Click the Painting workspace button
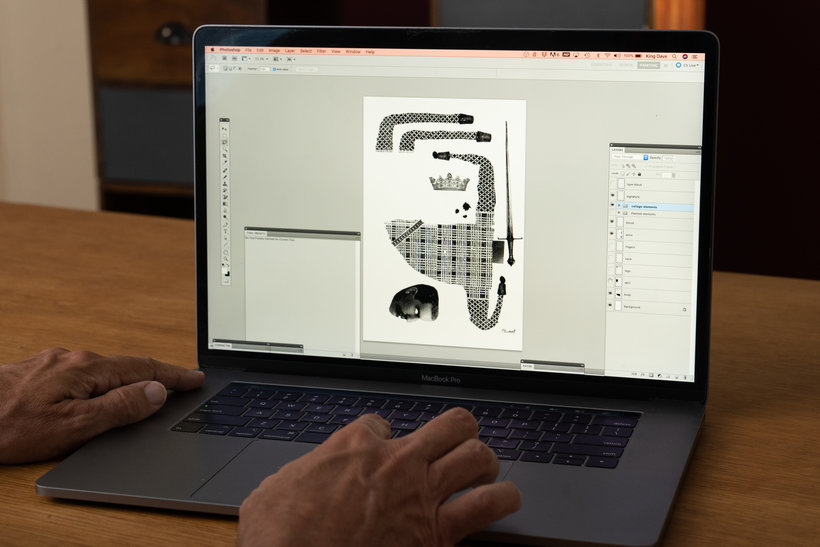This screenshot has width=820, height=547. [649, 65]
